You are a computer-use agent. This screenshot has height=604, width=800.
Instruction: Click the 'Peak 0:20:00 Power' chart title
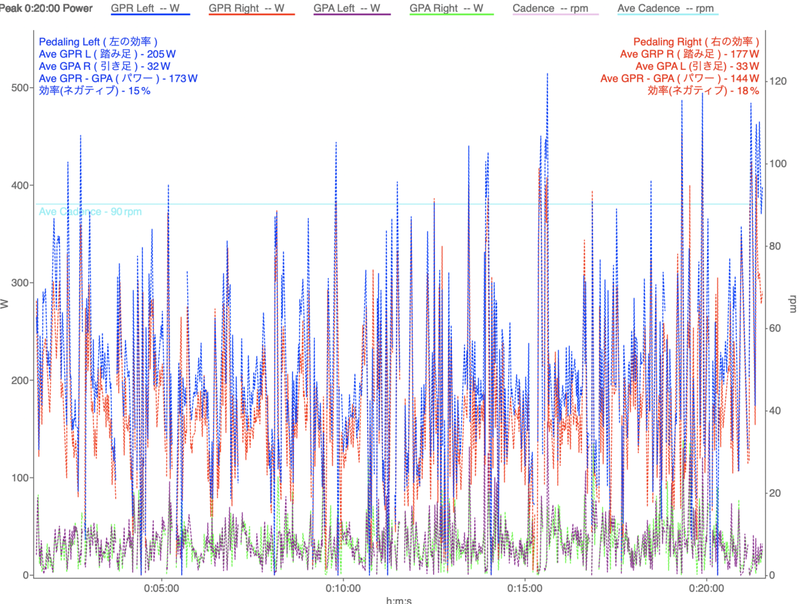(46, 8)
